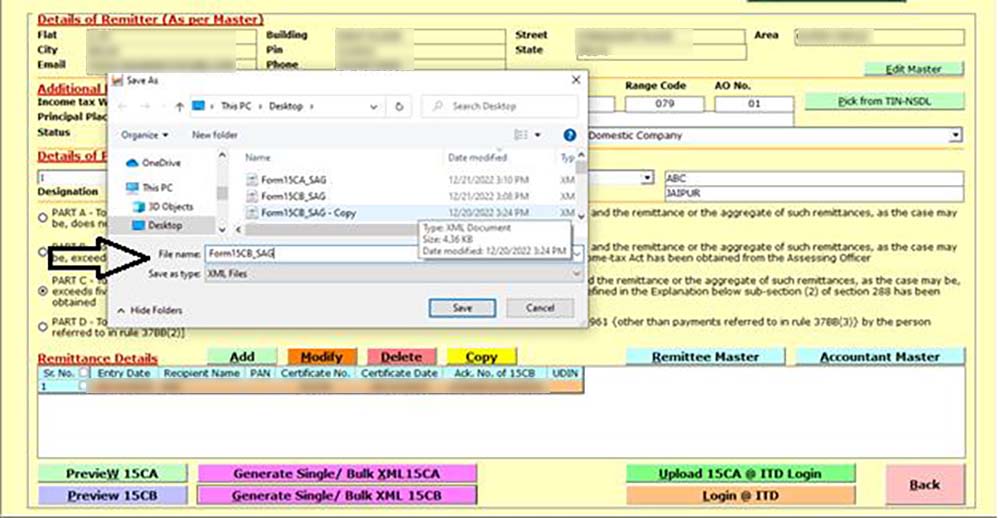Click the Form15CA_SAG file icon

(251, 180)
